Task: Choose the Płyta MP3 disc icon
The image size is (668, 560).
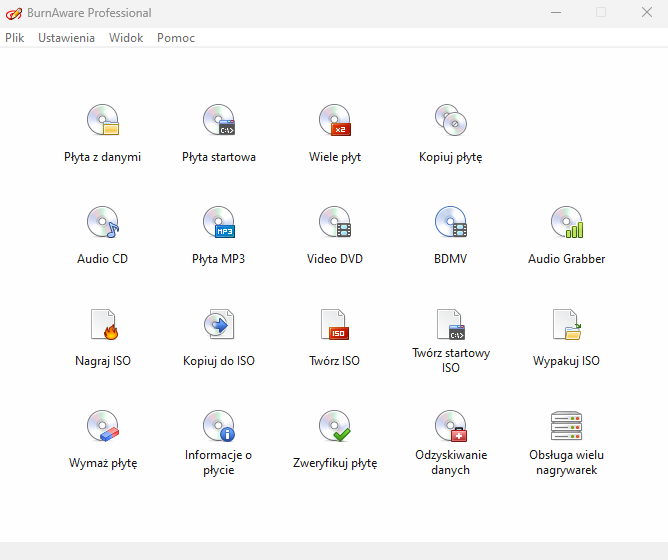Action: click(x=219, y=222)
